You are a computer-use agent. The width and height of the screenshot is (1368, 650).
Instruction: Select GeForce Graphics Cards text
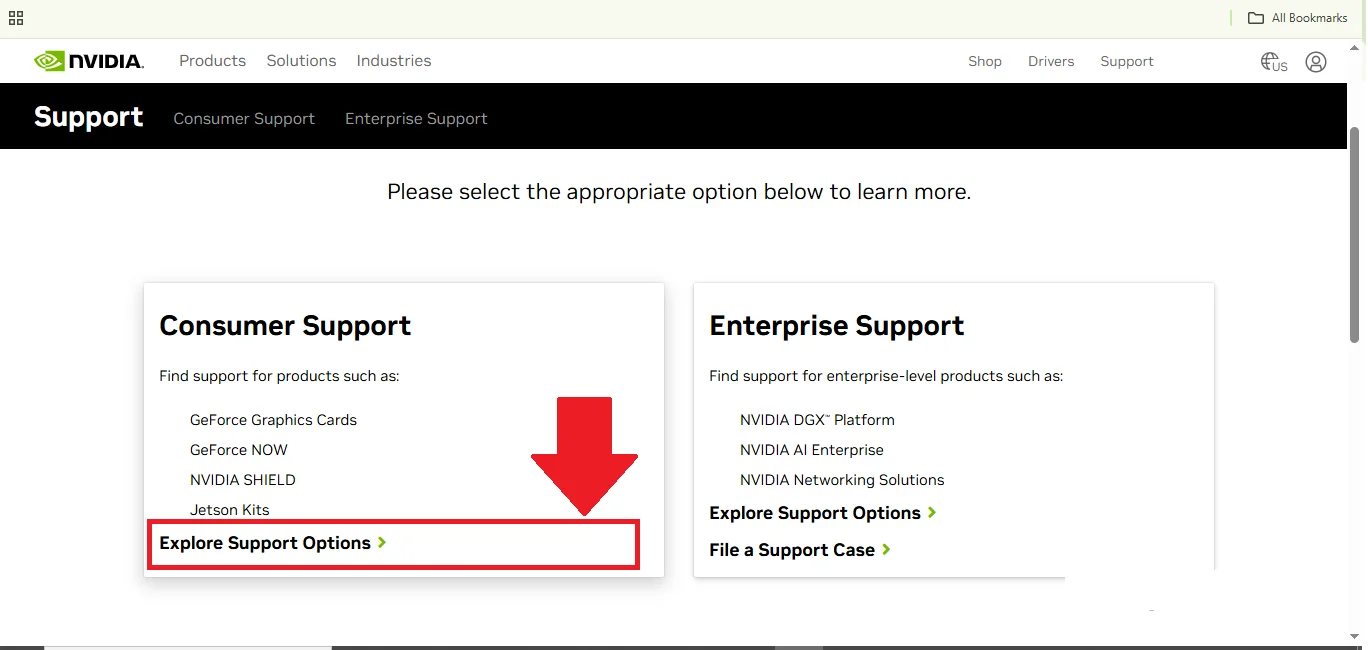273,420
